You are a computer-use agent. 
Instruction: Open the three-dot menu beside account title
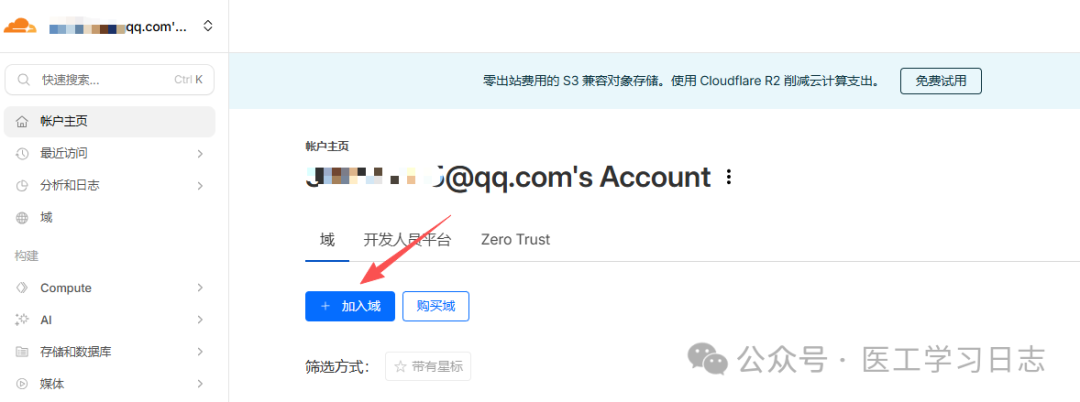point(729,178)
